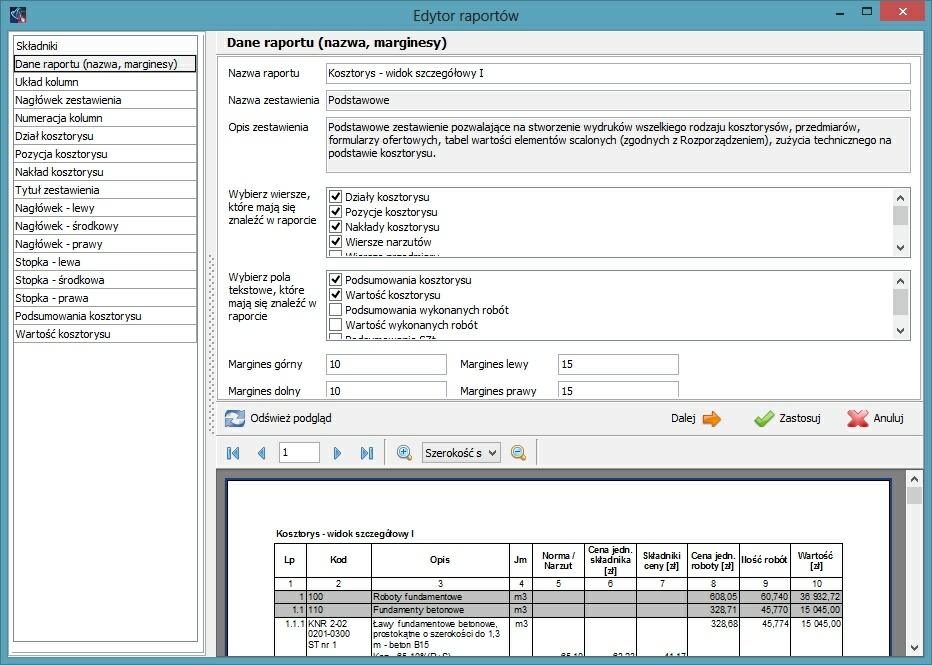
Task: Open Stopka - prawa section
Action: pos(105,298)
